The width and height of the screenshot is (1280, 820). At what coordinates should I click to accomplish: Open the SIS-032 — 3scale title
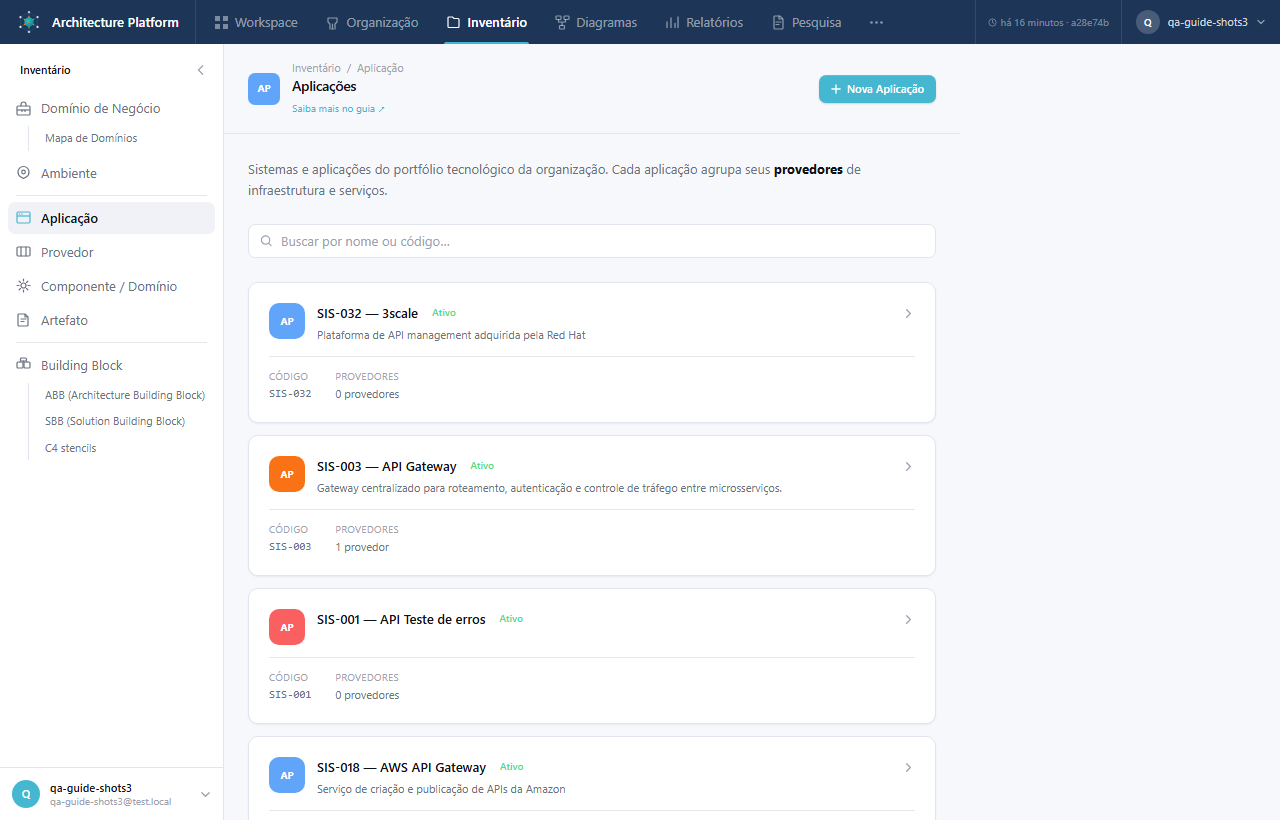pyautogui.click(x=367, y=313)
